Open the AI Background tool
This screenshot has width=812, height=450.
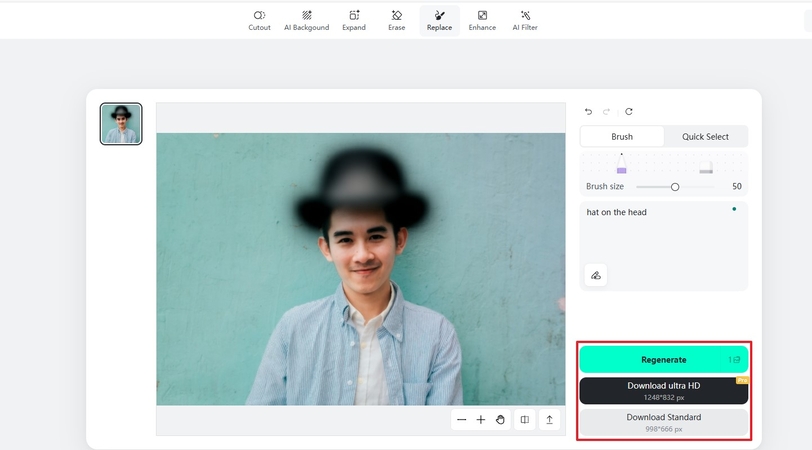coord(307,21)
